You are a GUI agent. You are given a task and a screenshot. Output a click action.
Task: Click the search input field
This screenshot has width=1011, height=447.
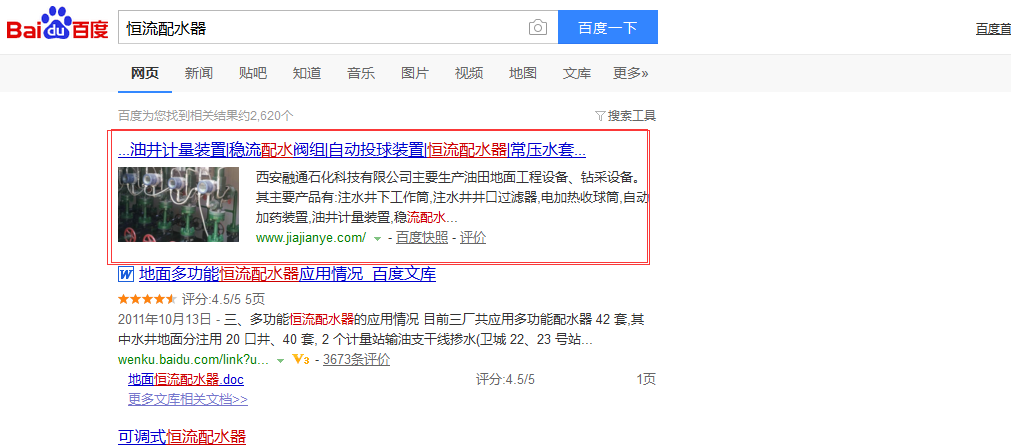pyautogui.click(x=320, y=28)
